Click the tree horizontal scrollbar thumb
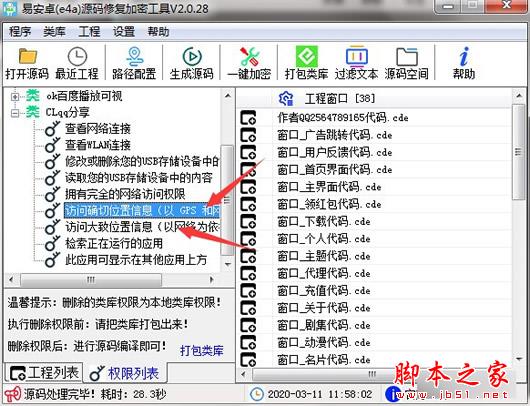 tap(91, 280)
